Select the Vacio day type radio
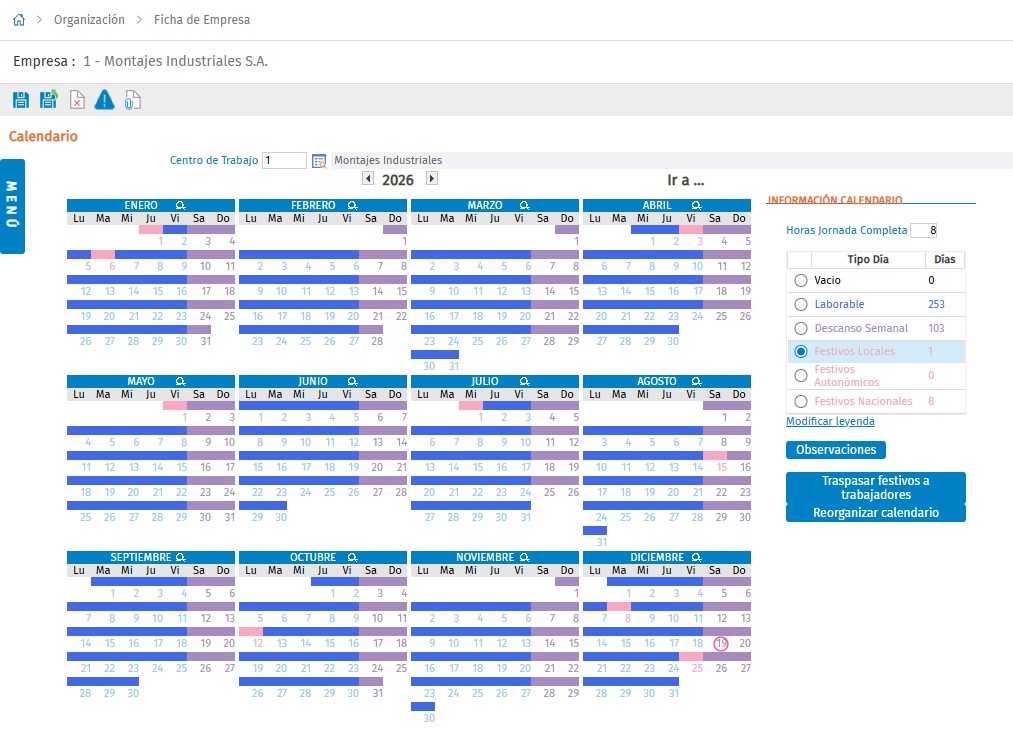1013x729 pixels. [x=800, y=280]
